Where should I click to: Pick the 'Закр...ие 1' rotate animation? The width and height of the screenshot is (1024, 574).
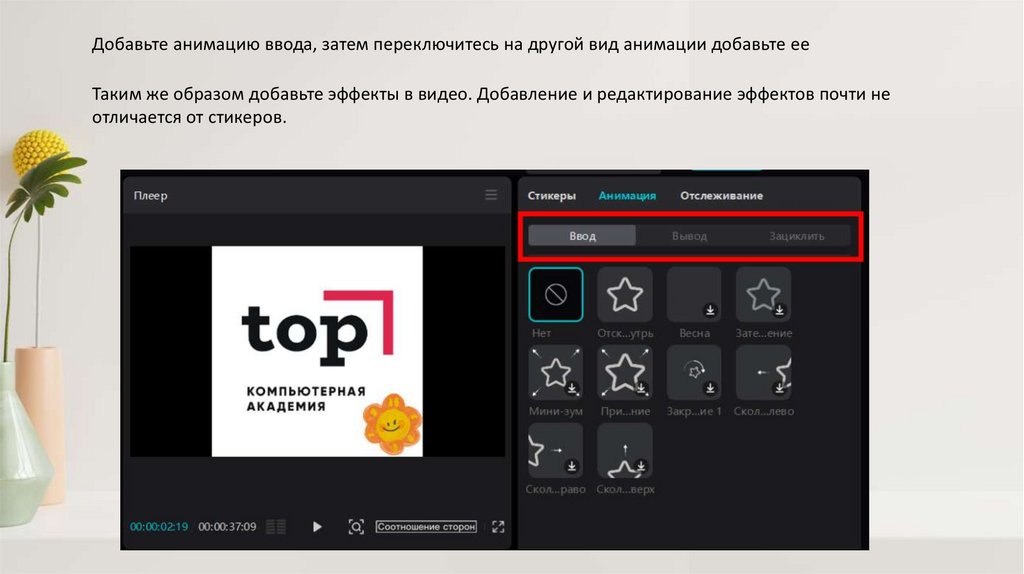point(694,372)
